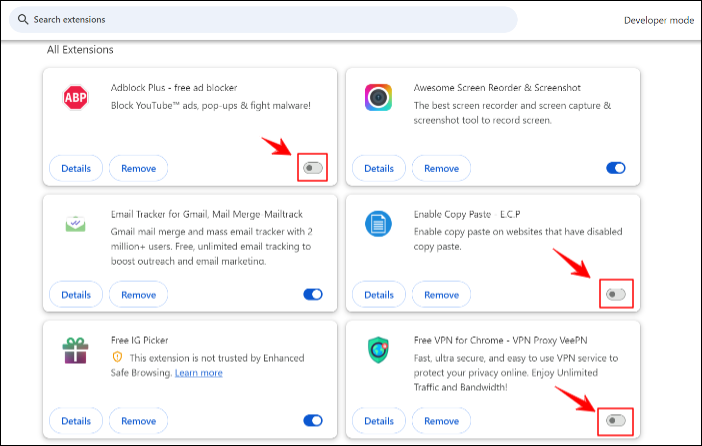Image resolution: width=702 pixels, height=446 pixels.
Task: Turn off the Email Tracker toggle
Action: pos(313,295)
